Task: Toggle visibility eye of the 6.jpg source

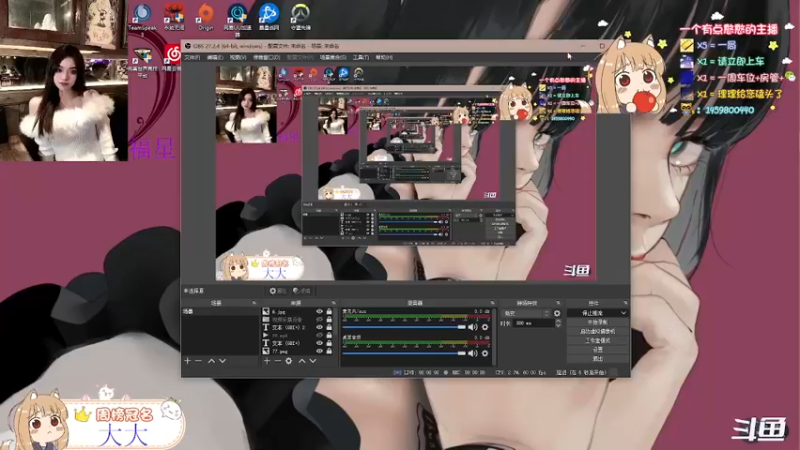Action: (319, 311)
